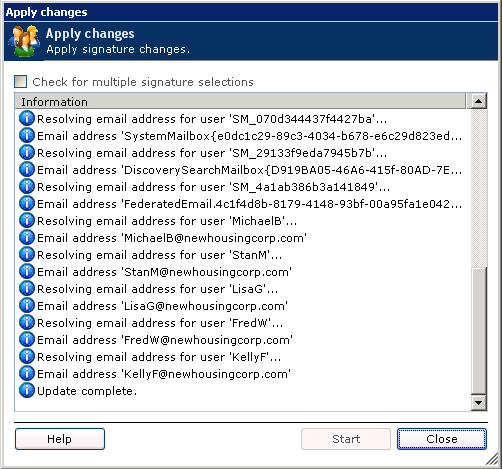Close the Apply changes dialog
502x469 pixels.
pos(442,439)
